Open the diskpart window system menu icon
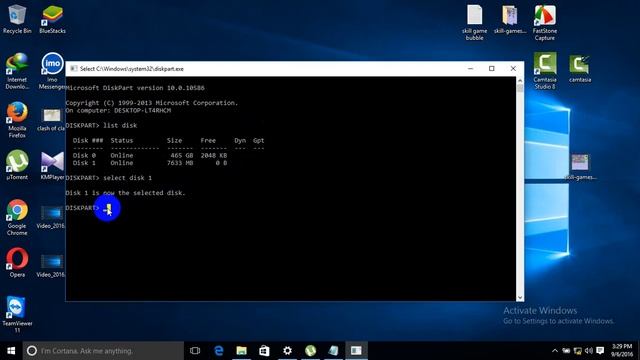Viewport: 640px width, 360px height. (73, 69)
